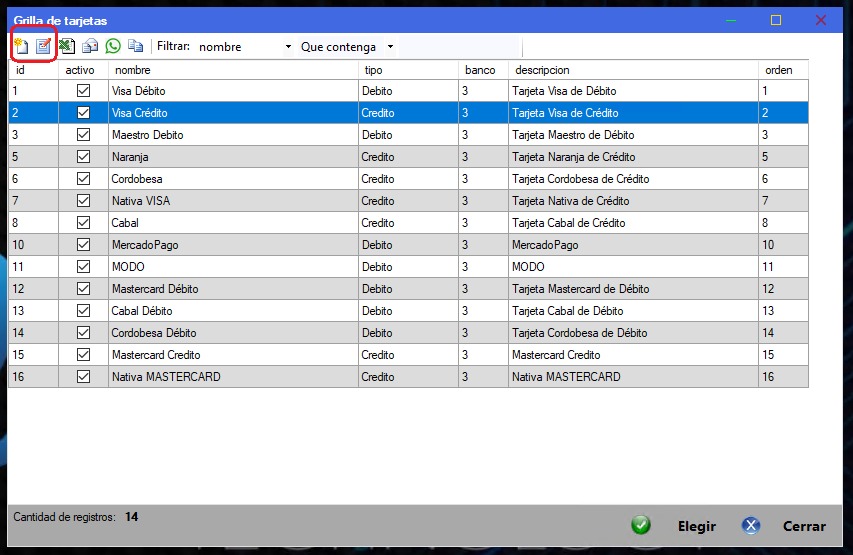This screenshot has width=853, height=555.
Task: Click the green check icon beside Elegir
Action: 641,525
